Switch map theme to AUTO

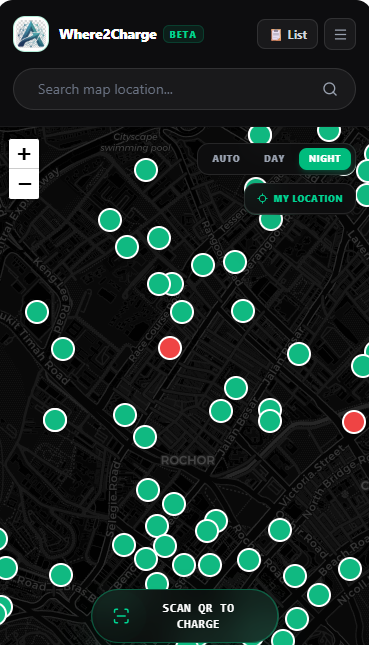point(226,159)
